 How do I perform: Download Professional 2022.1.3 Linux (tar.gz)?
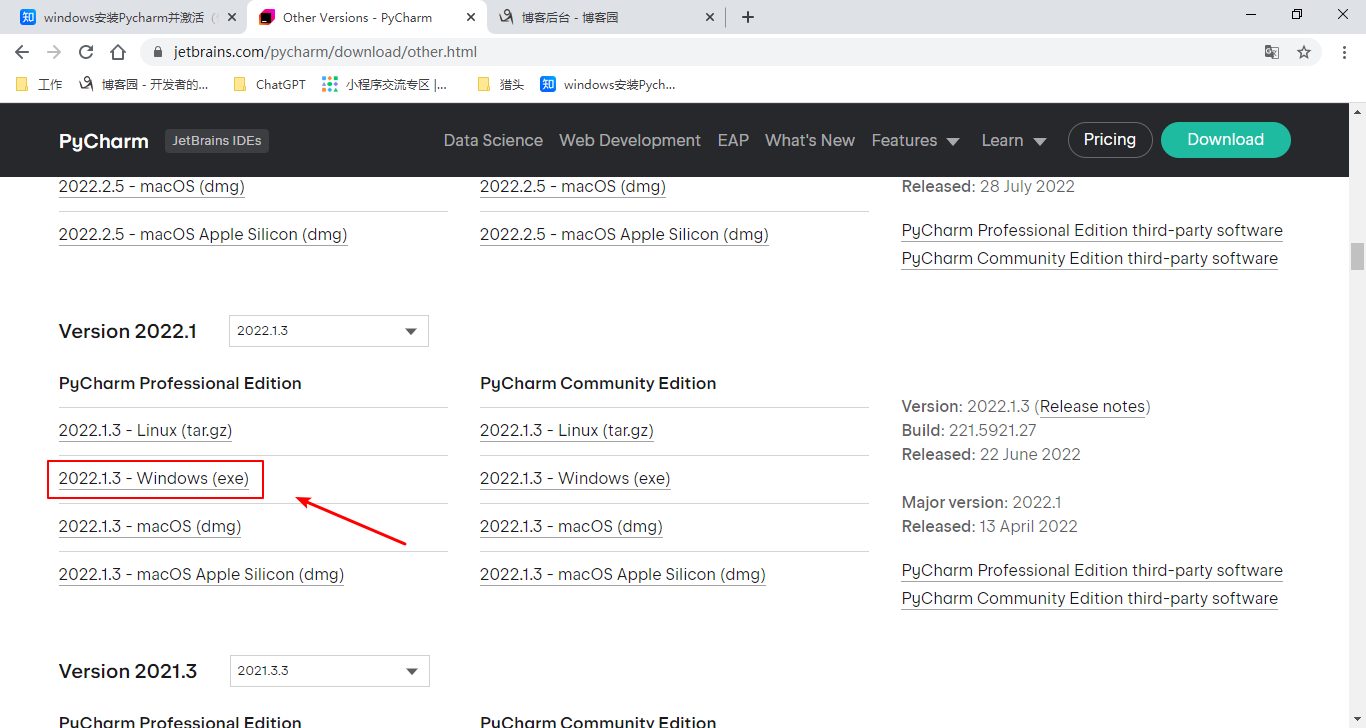point(146,430)
